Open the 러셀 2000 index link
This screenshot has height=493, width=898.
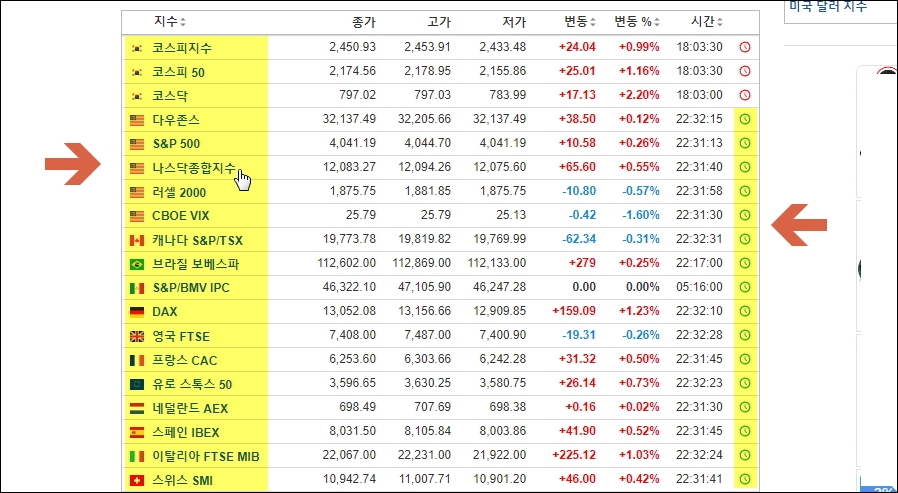tap(179, 192)
